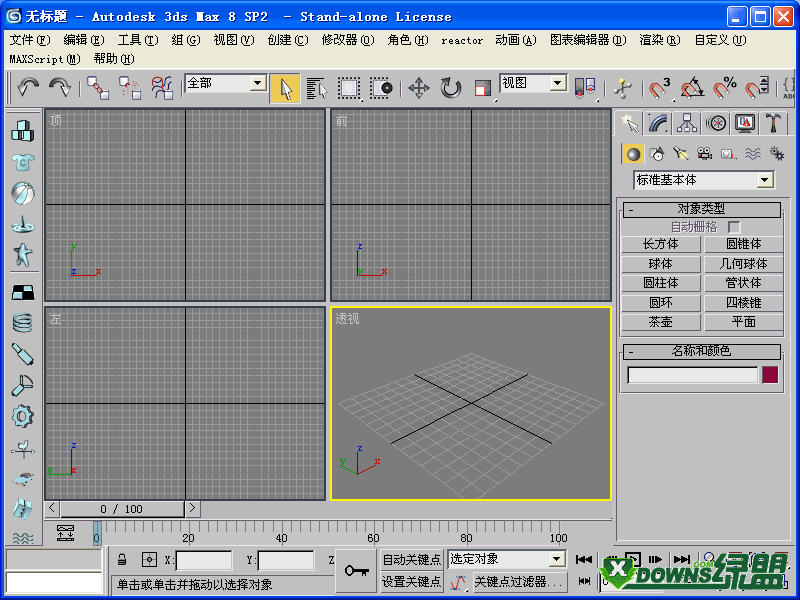Select Helpers category icon
This screenshot has height=600, width=800.
tap(729, 154)
